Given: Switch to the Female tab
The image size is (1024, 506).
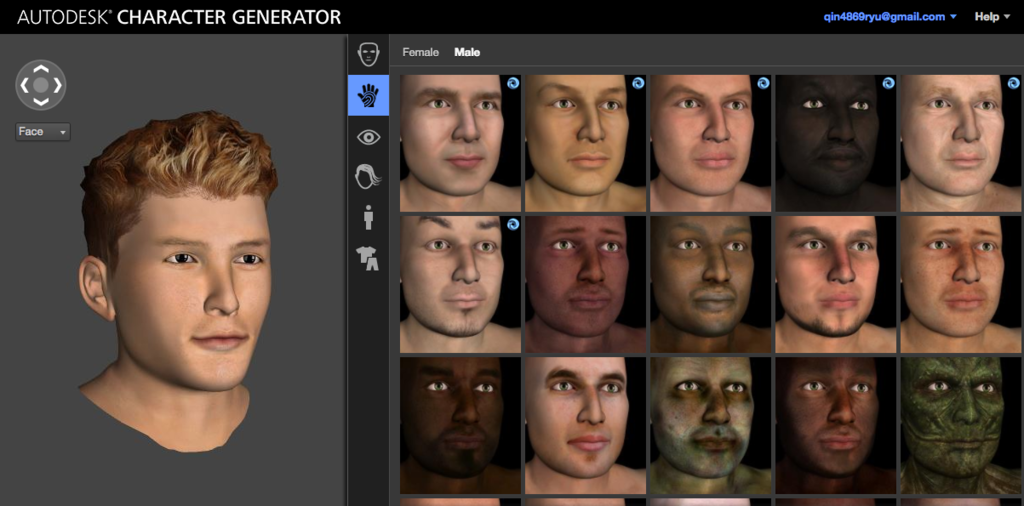Looking at the screenshot, I should [x=421, y=52].
